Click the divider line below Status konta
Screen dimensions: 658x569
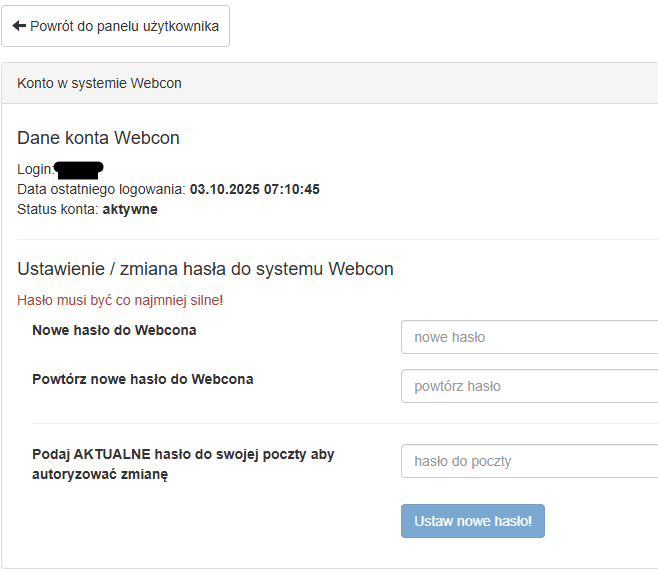pos(330,239)
